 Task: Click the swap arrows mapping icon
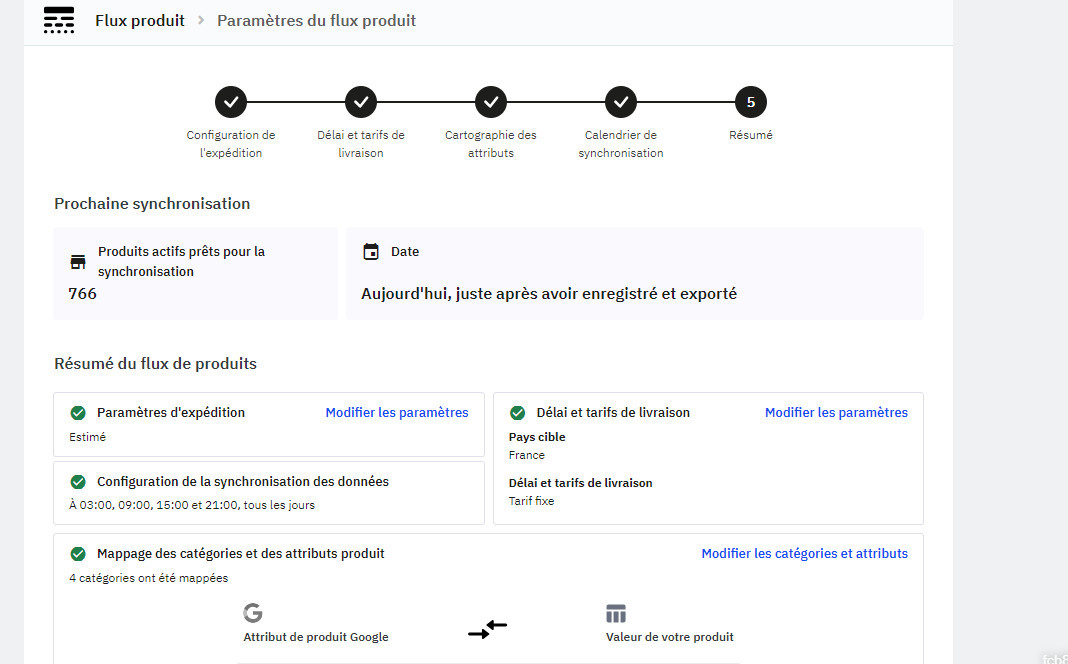click(x=488, y=629)
